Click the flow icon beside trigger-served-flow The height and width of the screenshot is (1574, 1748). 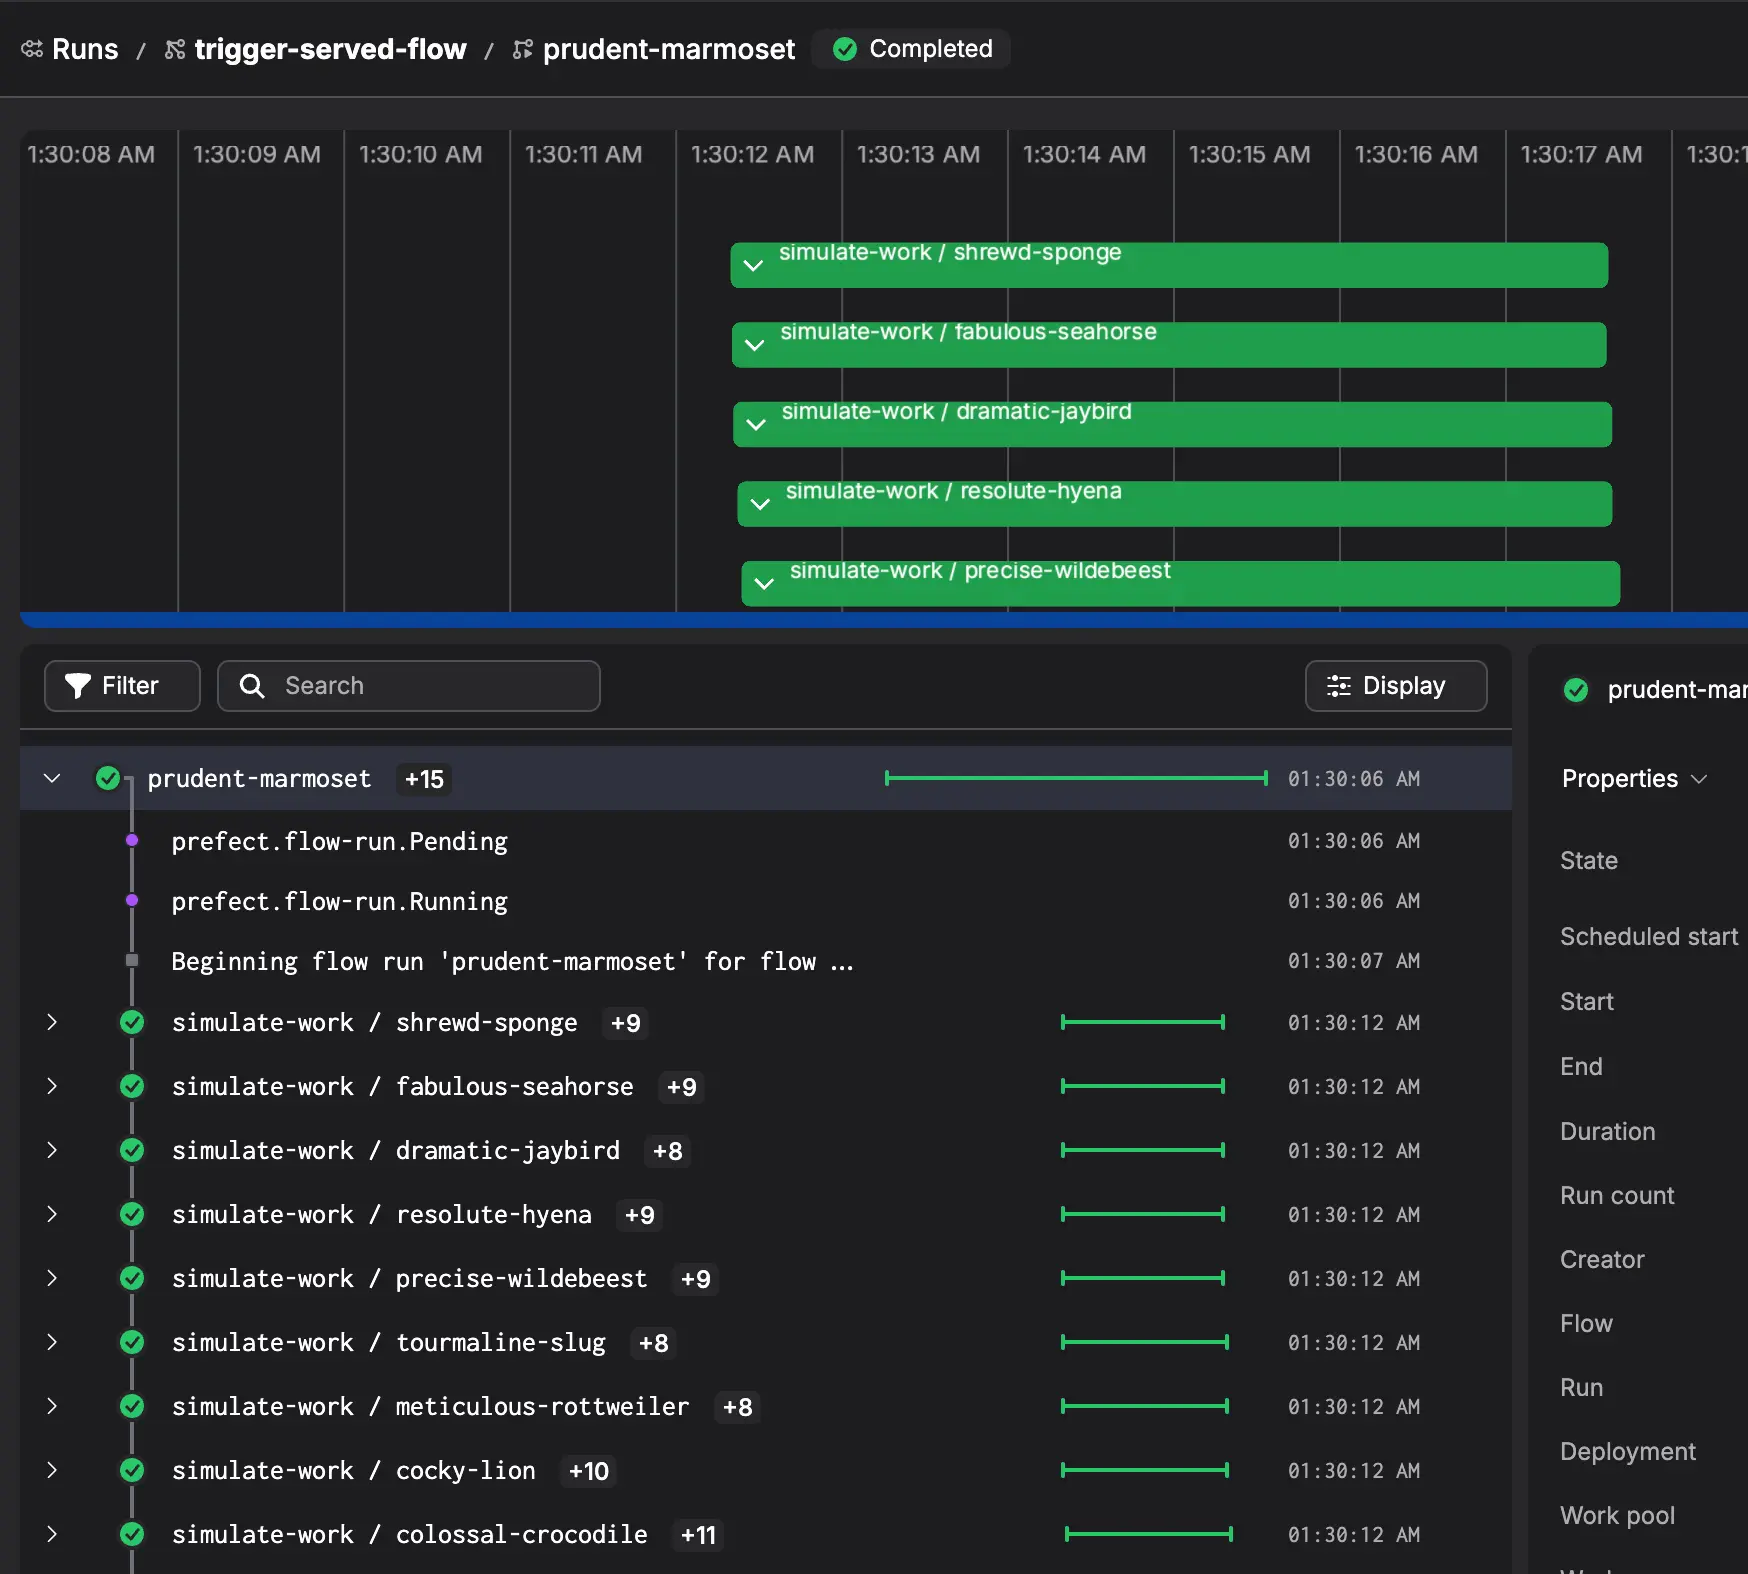[x=174, y=48]
